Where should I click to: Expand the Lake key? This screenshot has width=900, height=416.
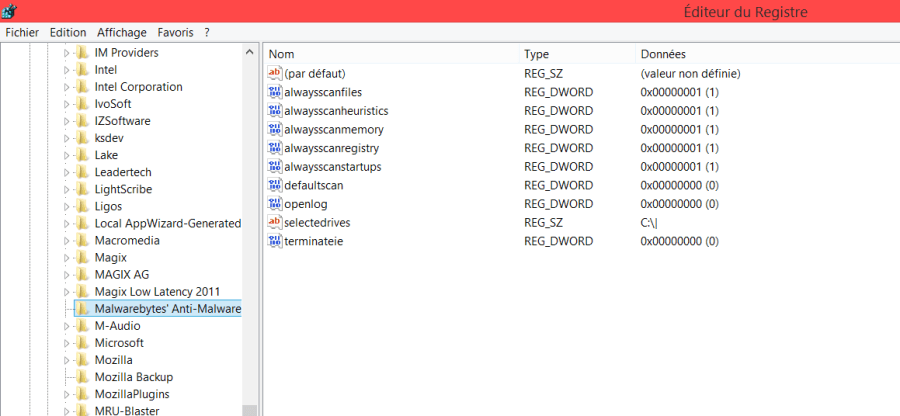[x=67, y=155]
